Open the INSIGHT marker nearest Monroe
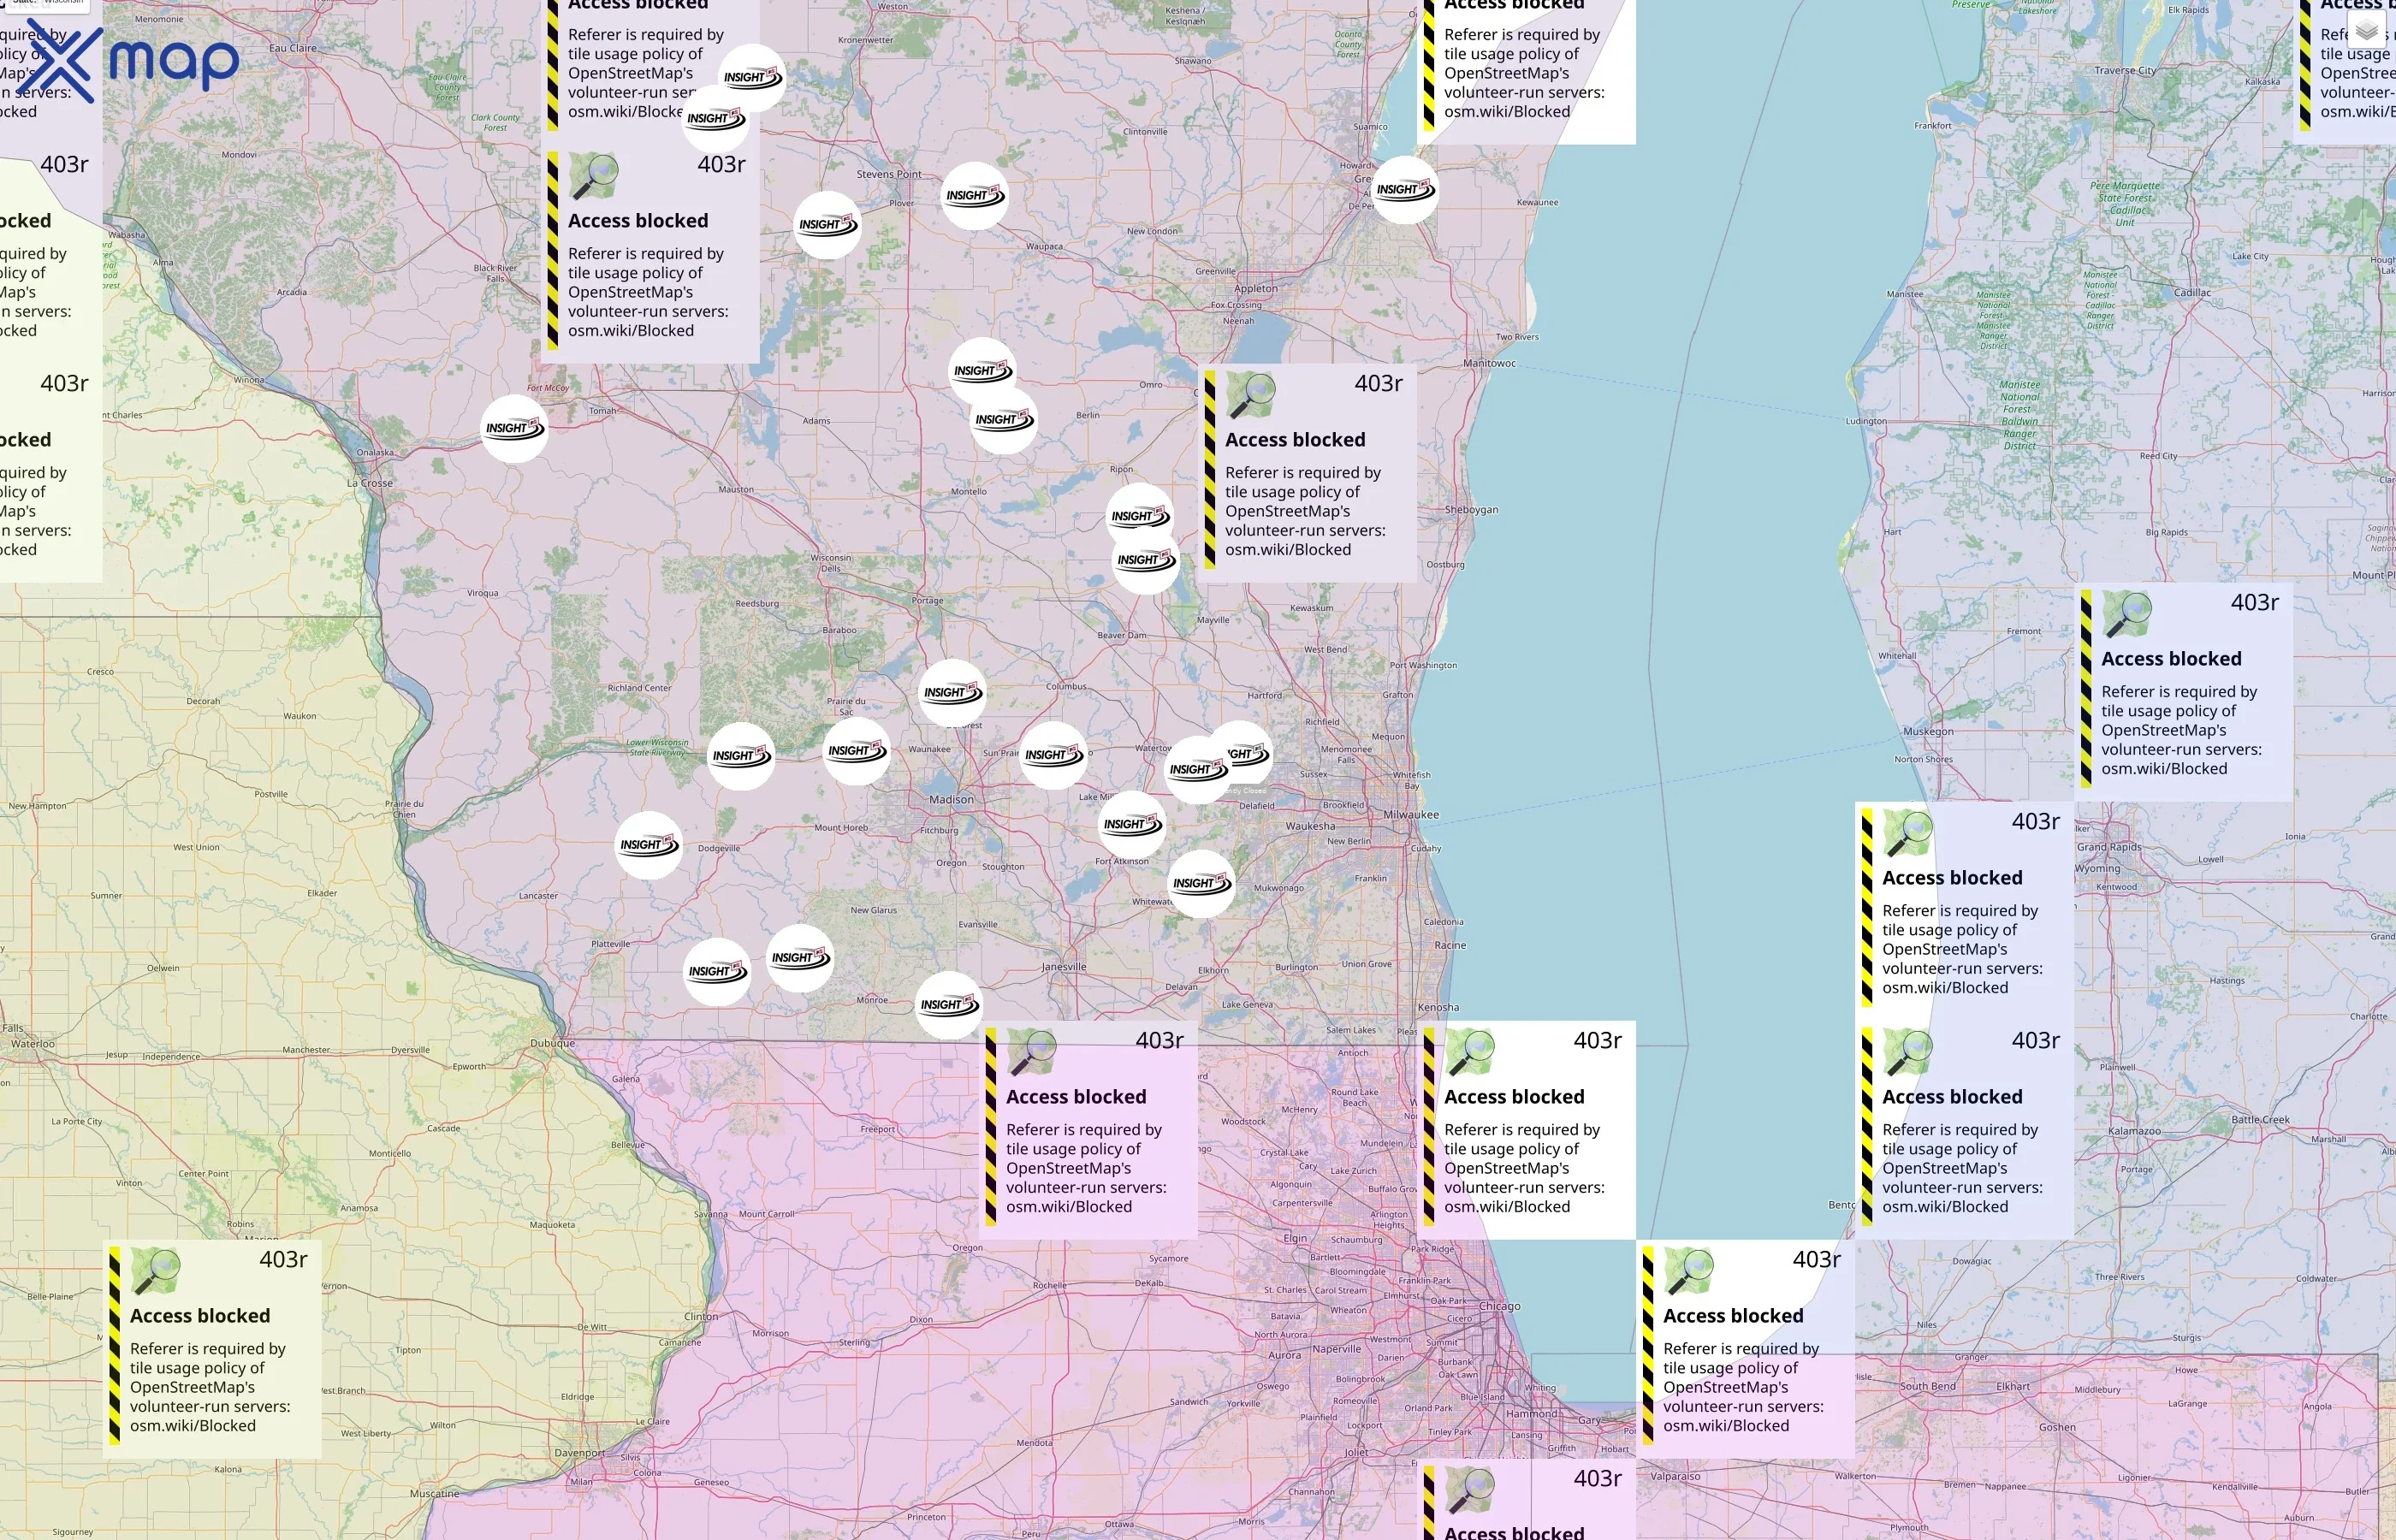 point(949,1005)
